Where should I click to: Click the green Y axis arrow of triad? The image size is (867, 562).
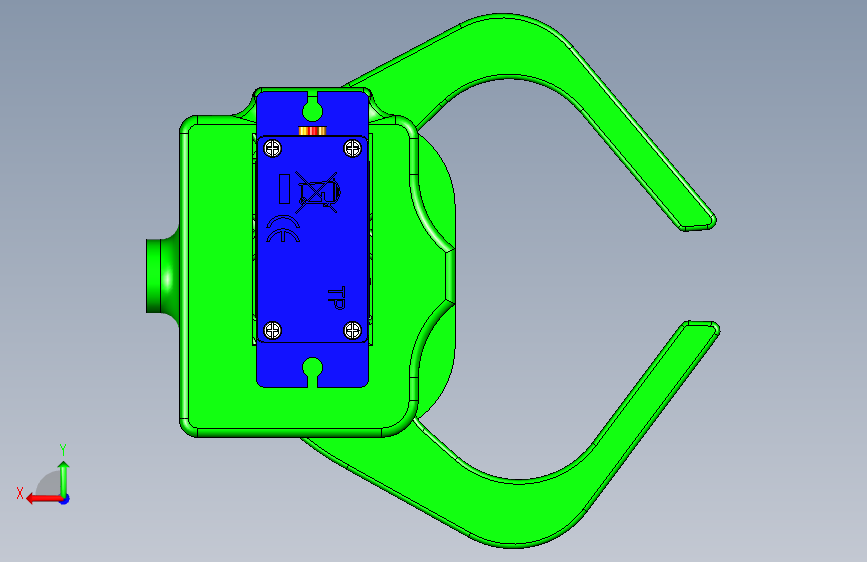(64, 479)
